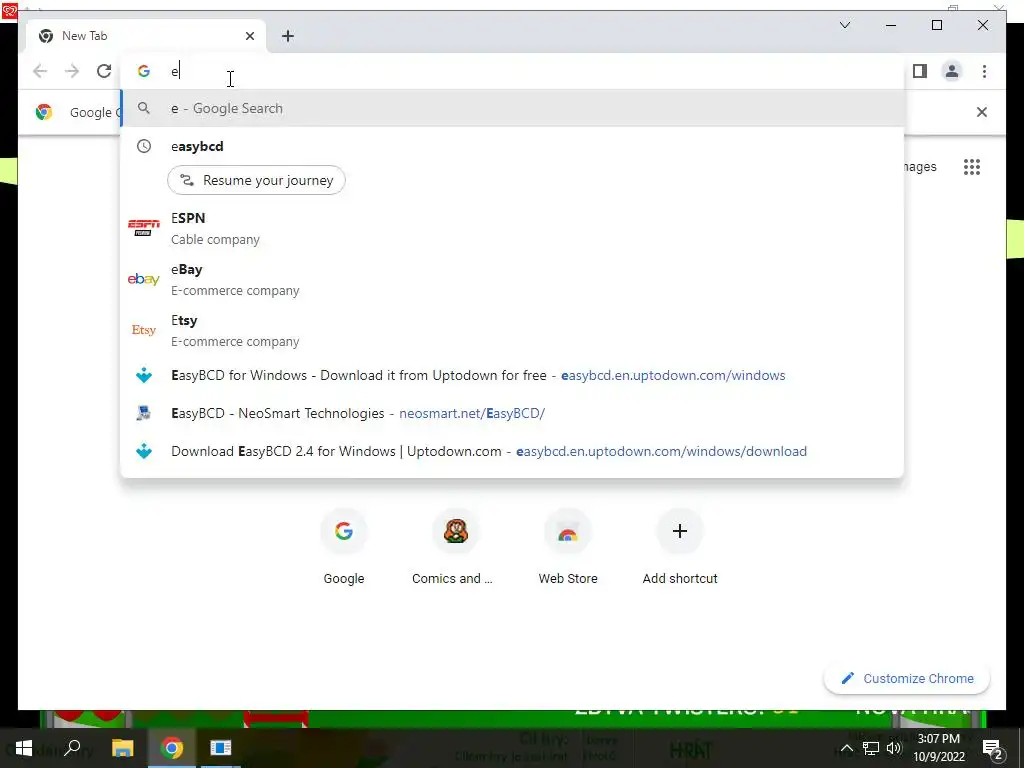Open the Windows Start menu

point(24,748)
